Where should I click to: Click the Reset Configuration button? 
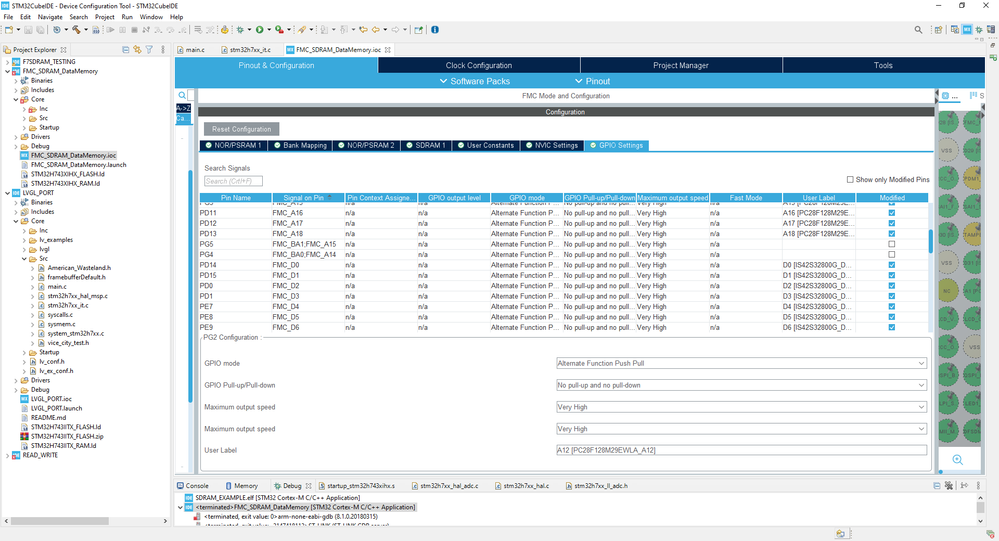coord(241,129)
